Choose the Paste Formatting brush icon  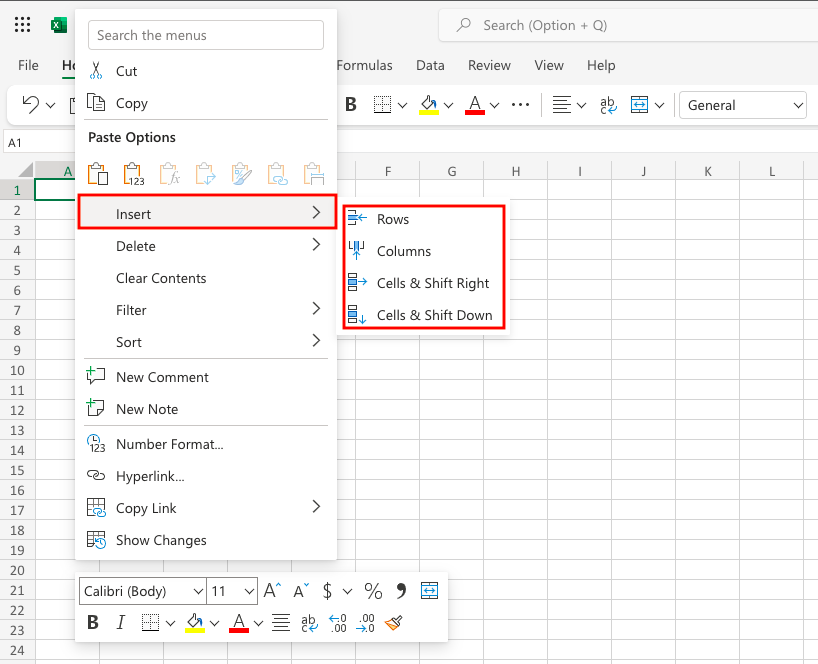coord(240,173)
